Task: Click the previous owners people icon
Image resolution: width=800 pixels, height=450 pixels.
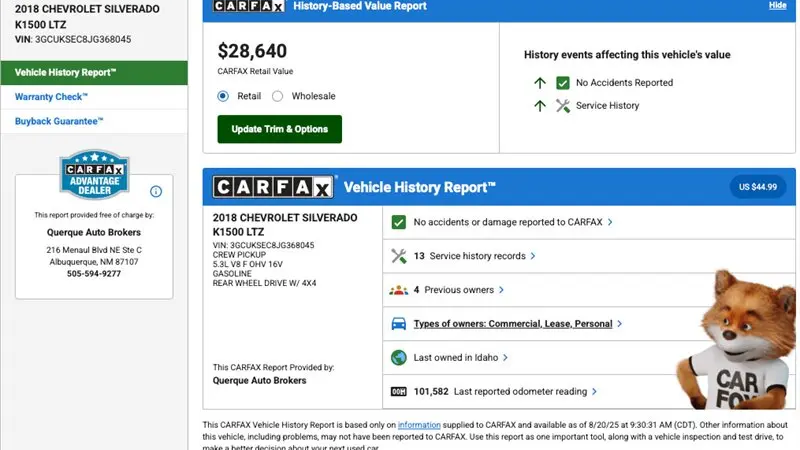Action: (x=398, y=290)
